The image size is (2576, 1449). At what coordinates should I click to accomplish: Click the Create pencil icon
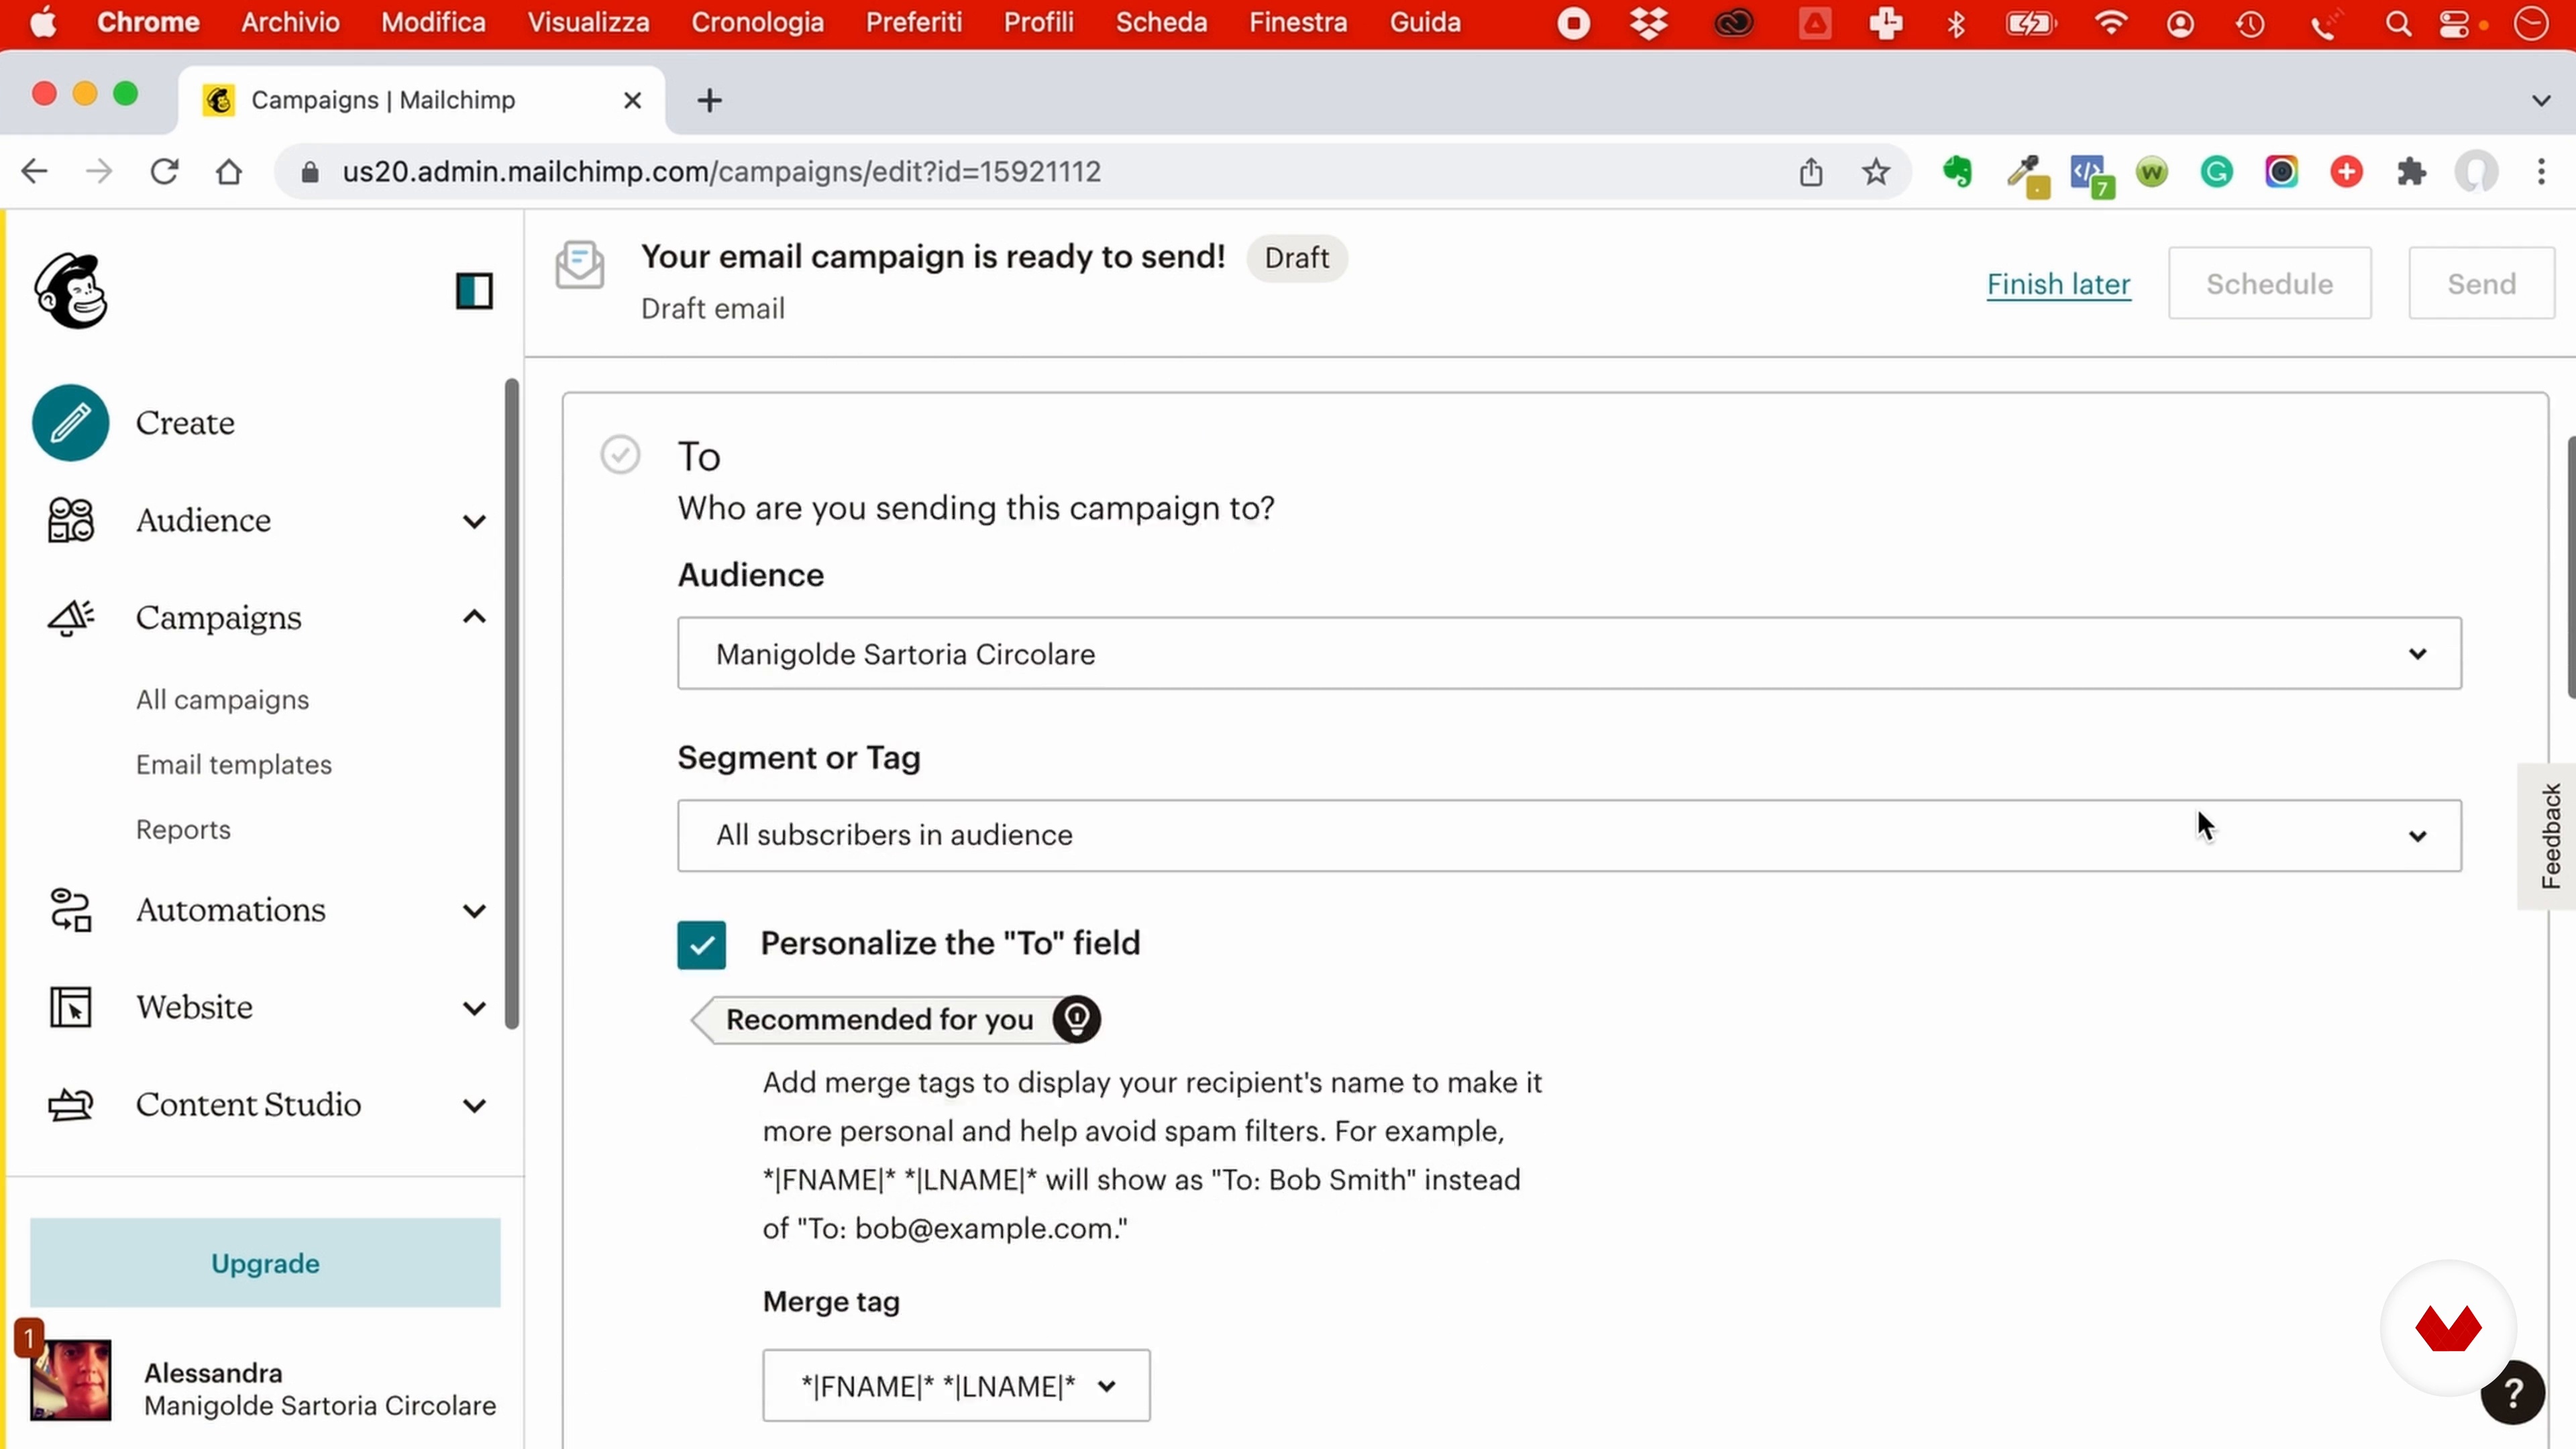(70, 423)
